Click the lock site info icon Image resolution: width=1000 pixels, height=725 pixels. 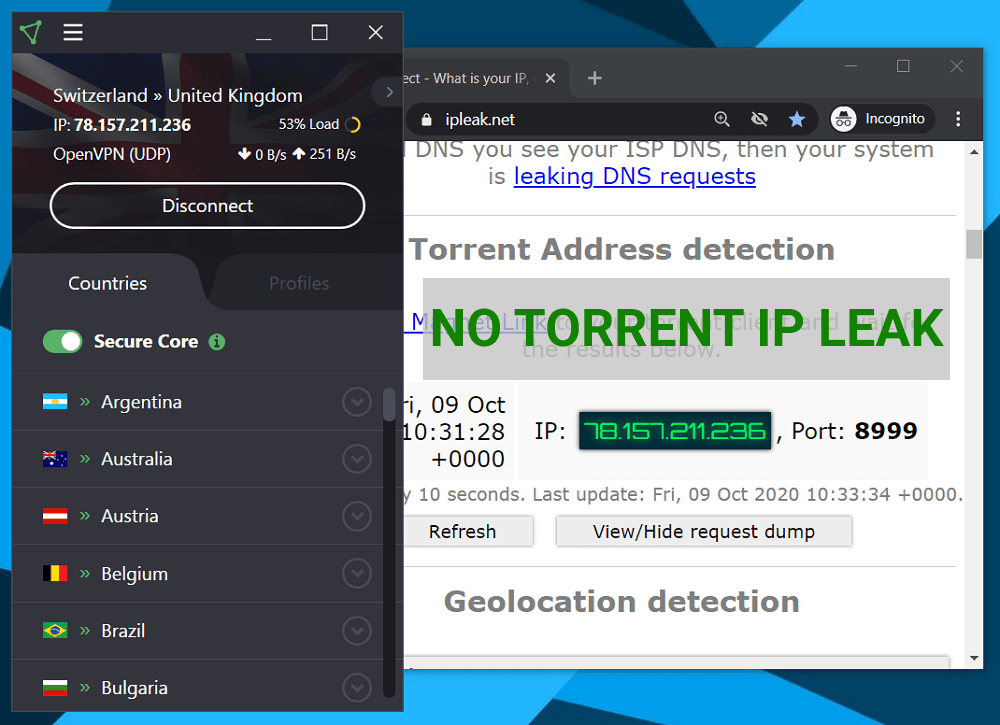[427, 119]
